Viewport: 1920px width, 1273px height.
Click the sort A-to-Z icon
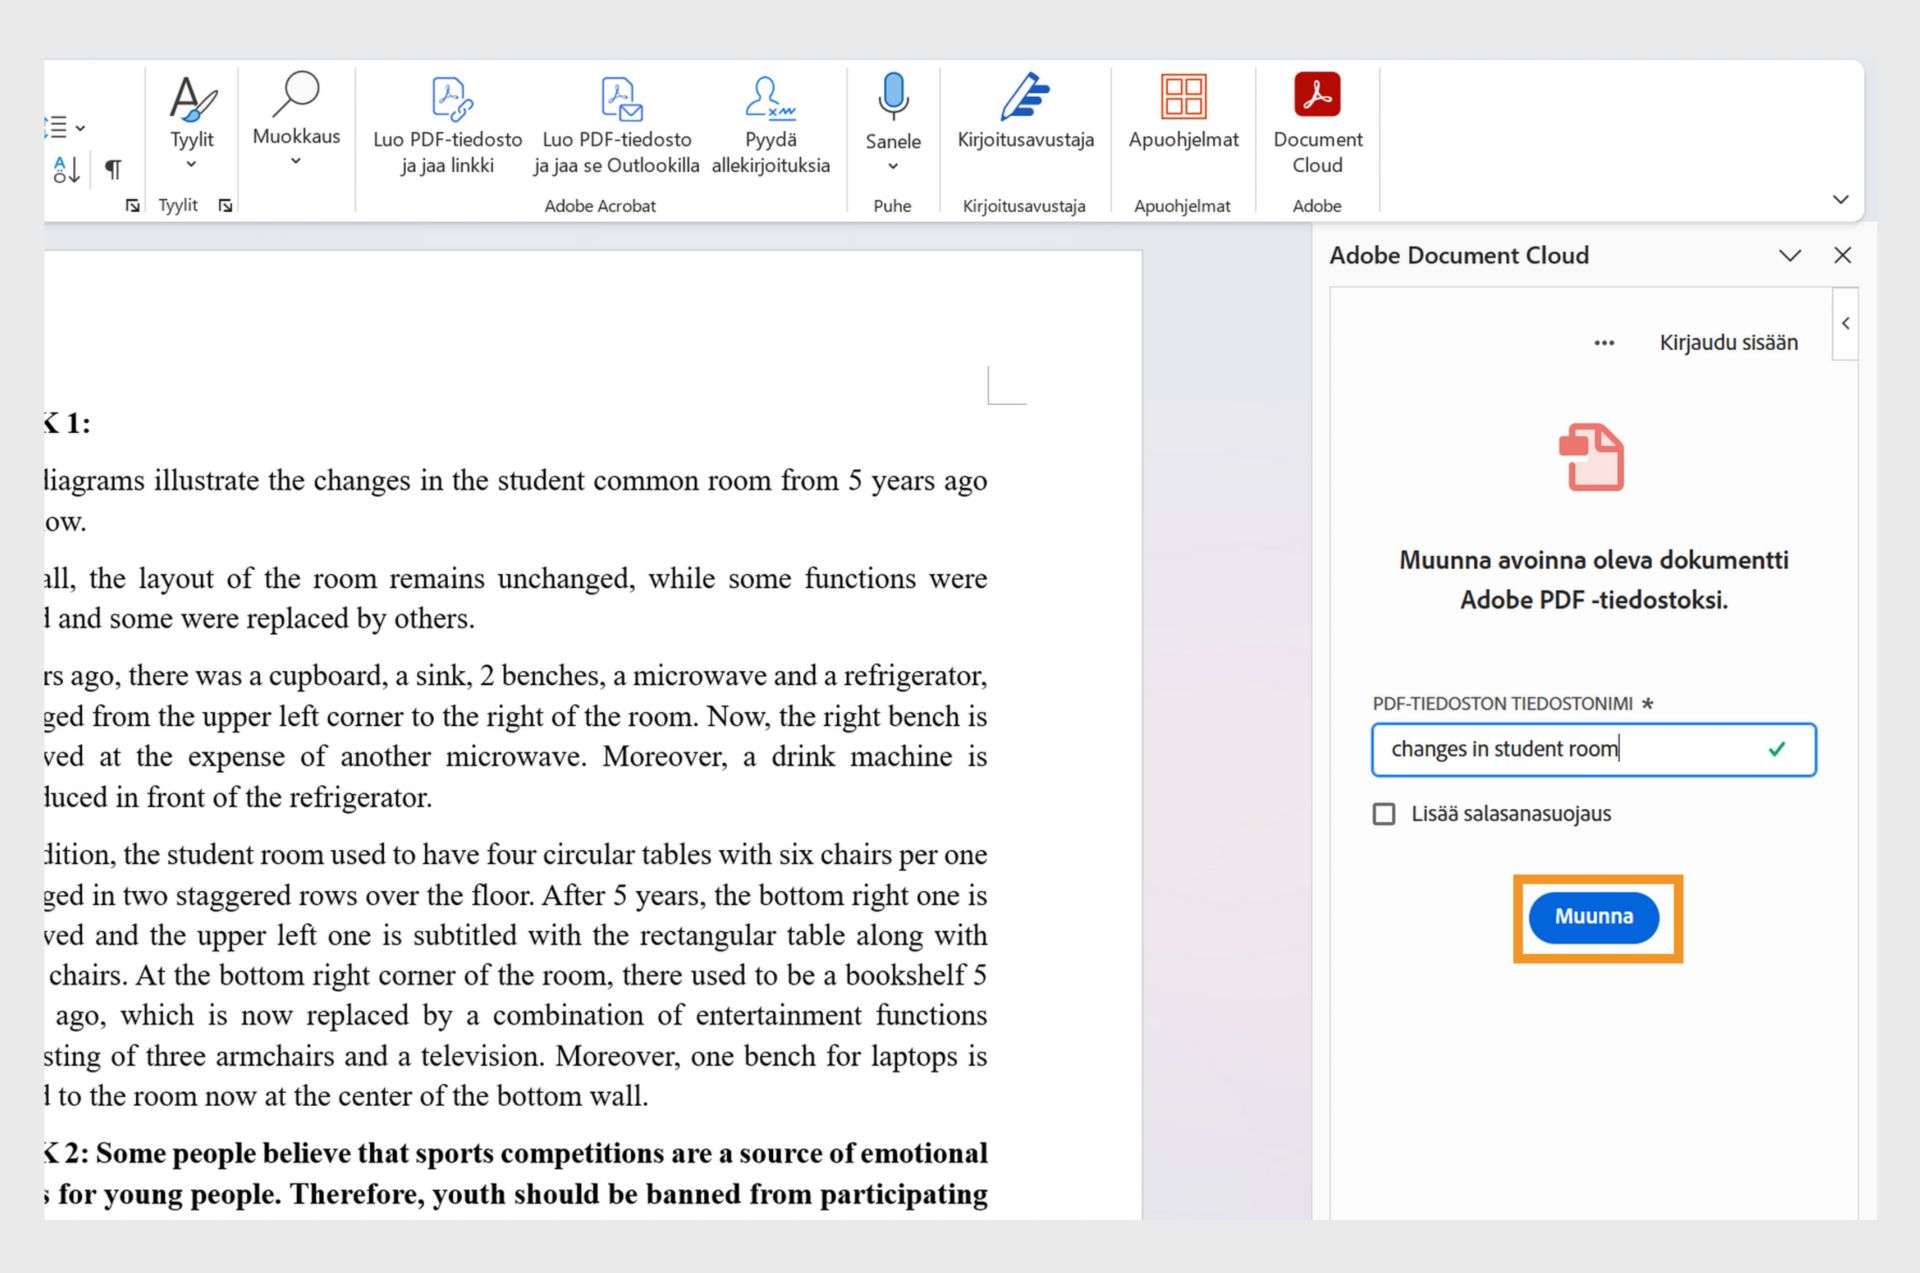pos(66,170)
